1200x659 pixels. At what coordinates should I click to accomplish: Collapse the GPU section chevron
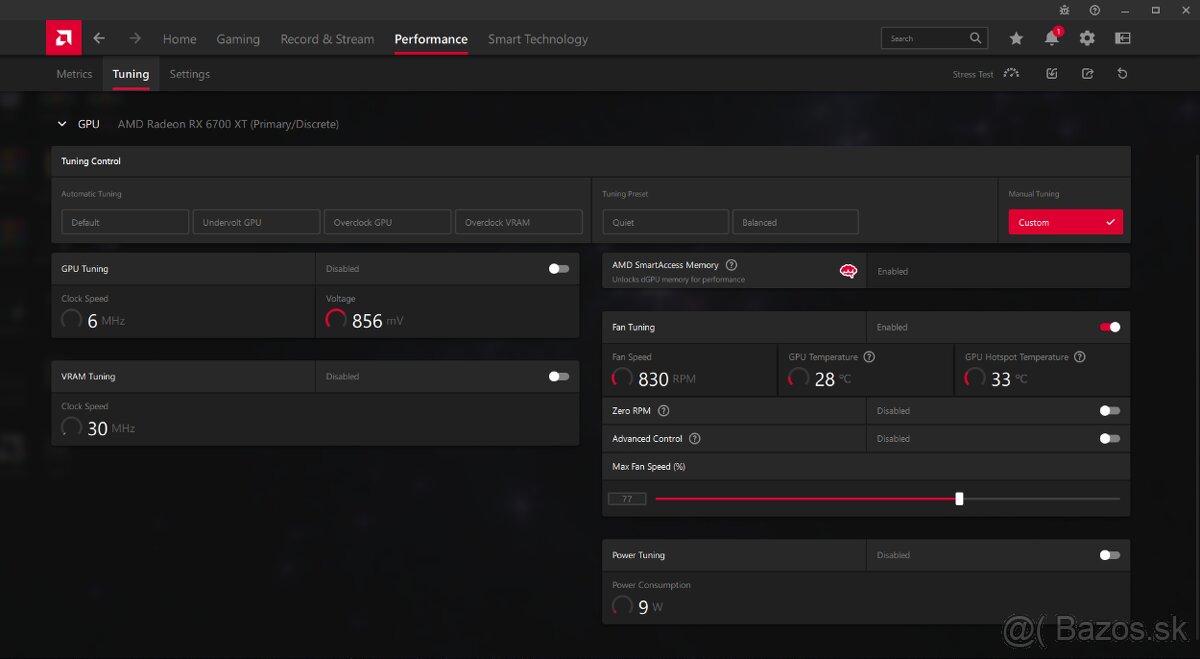click(x=62, y=123)
